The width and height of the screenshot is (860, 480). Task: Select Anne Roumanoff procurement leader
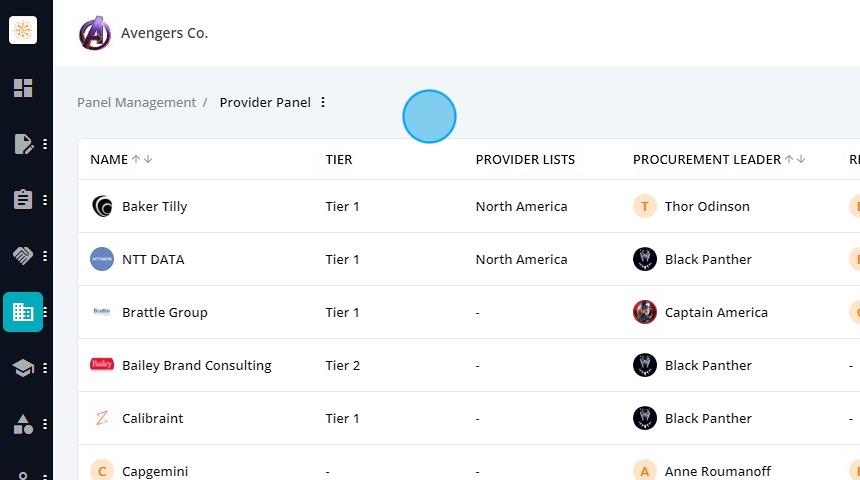pyautogui.click(x=718, y=471)
